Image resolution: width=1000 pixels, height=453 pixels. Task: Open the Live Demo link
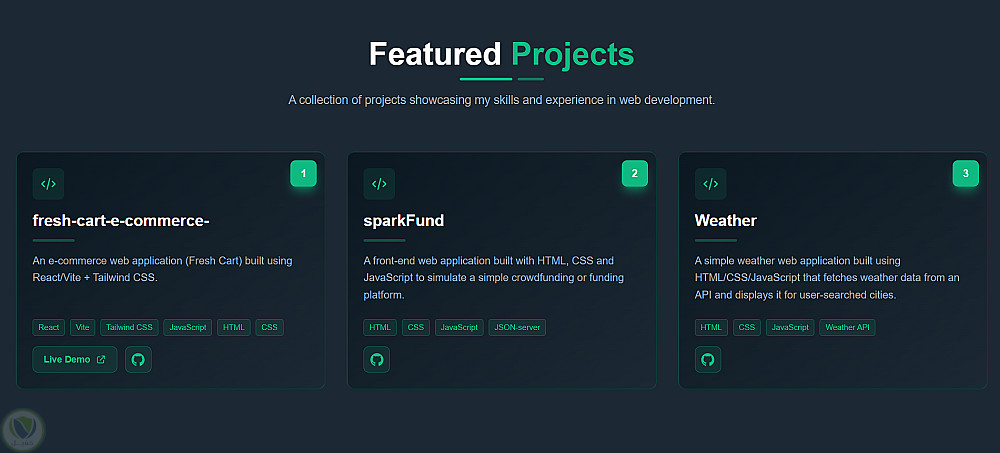(x=74, y=360)
